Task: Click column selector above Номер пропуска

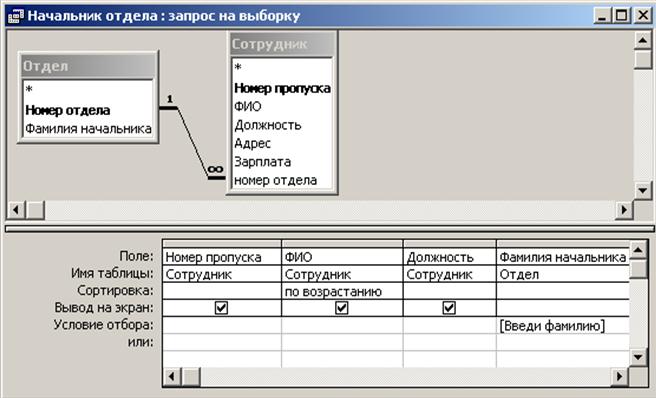Action: coord(222,244)
